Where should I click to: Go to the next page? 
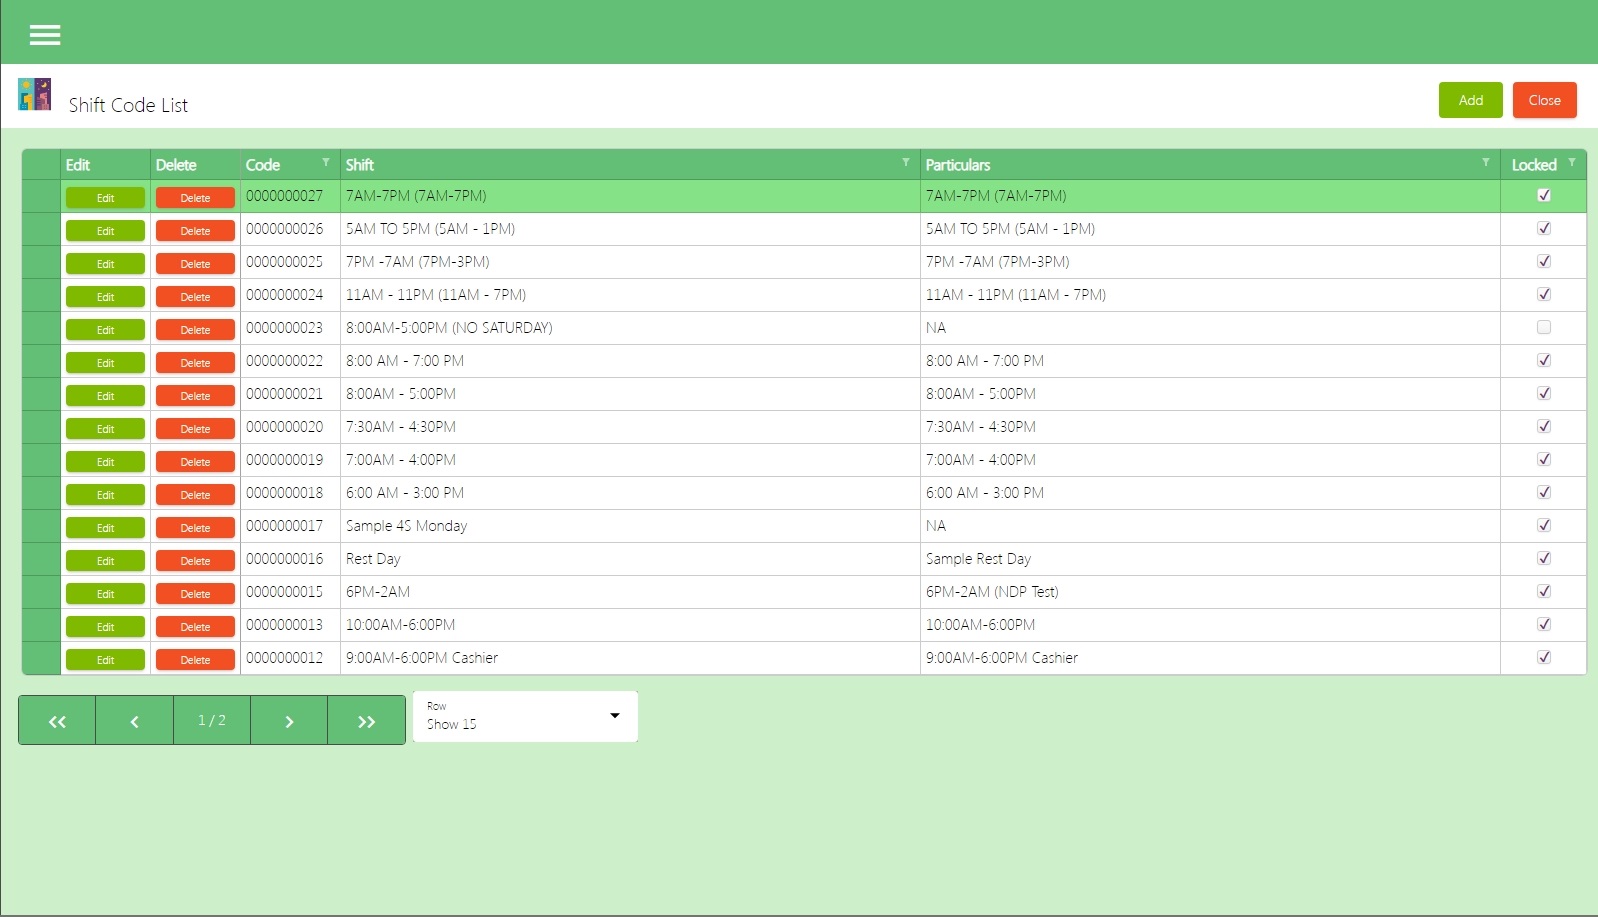[x=289, y=720]
